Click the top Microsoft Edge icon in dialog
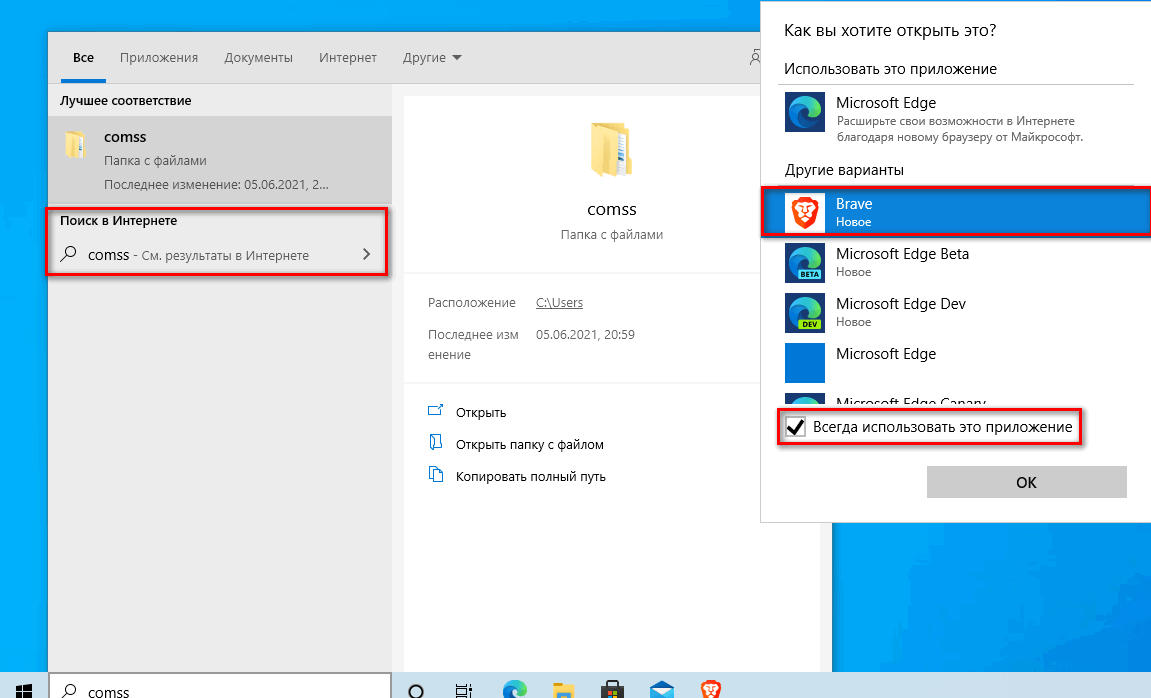The height and width of the screenshot is (698, 1151). [805, 112]
